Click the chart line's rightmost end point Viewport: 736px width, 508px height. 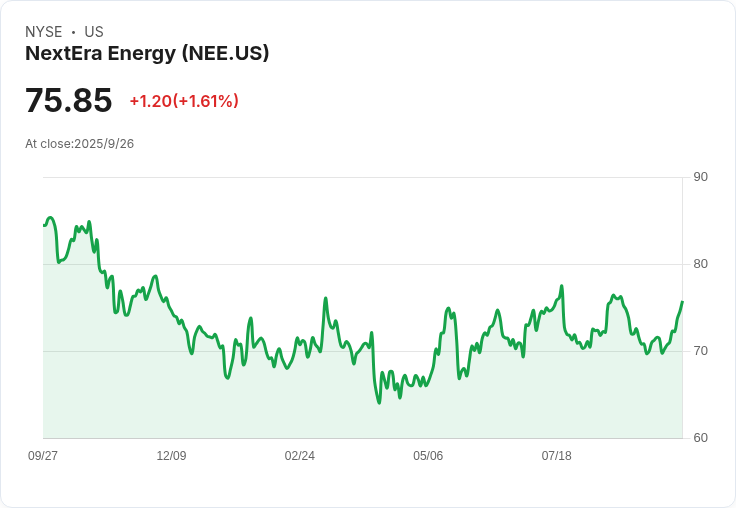pos(682,302)
